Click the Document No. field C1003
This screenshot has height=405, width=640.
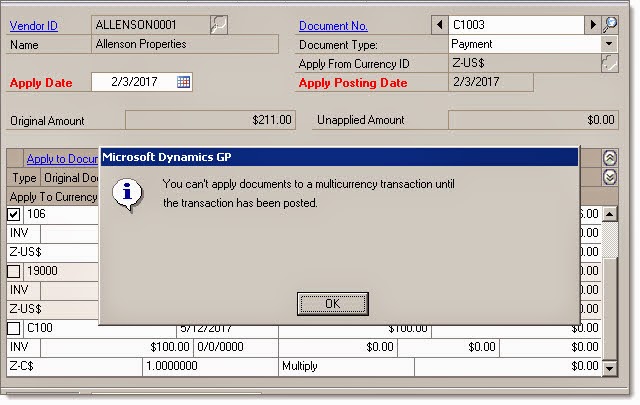click(516, 25)
